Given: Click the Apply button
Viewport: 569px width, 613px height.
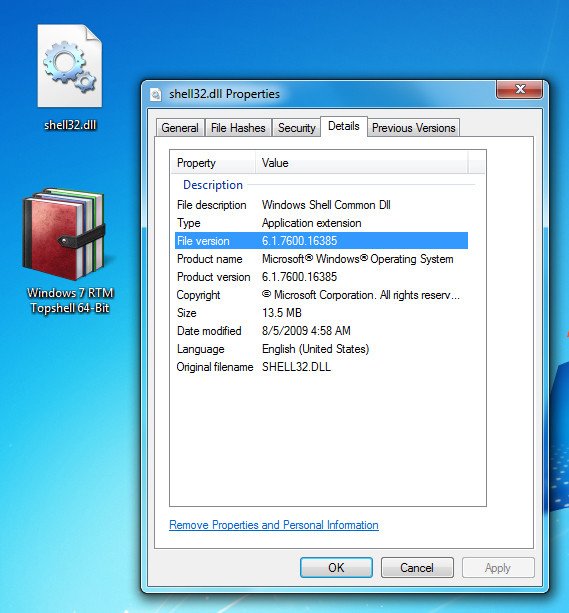Looking at the screenshot, I should pos(498,568).
